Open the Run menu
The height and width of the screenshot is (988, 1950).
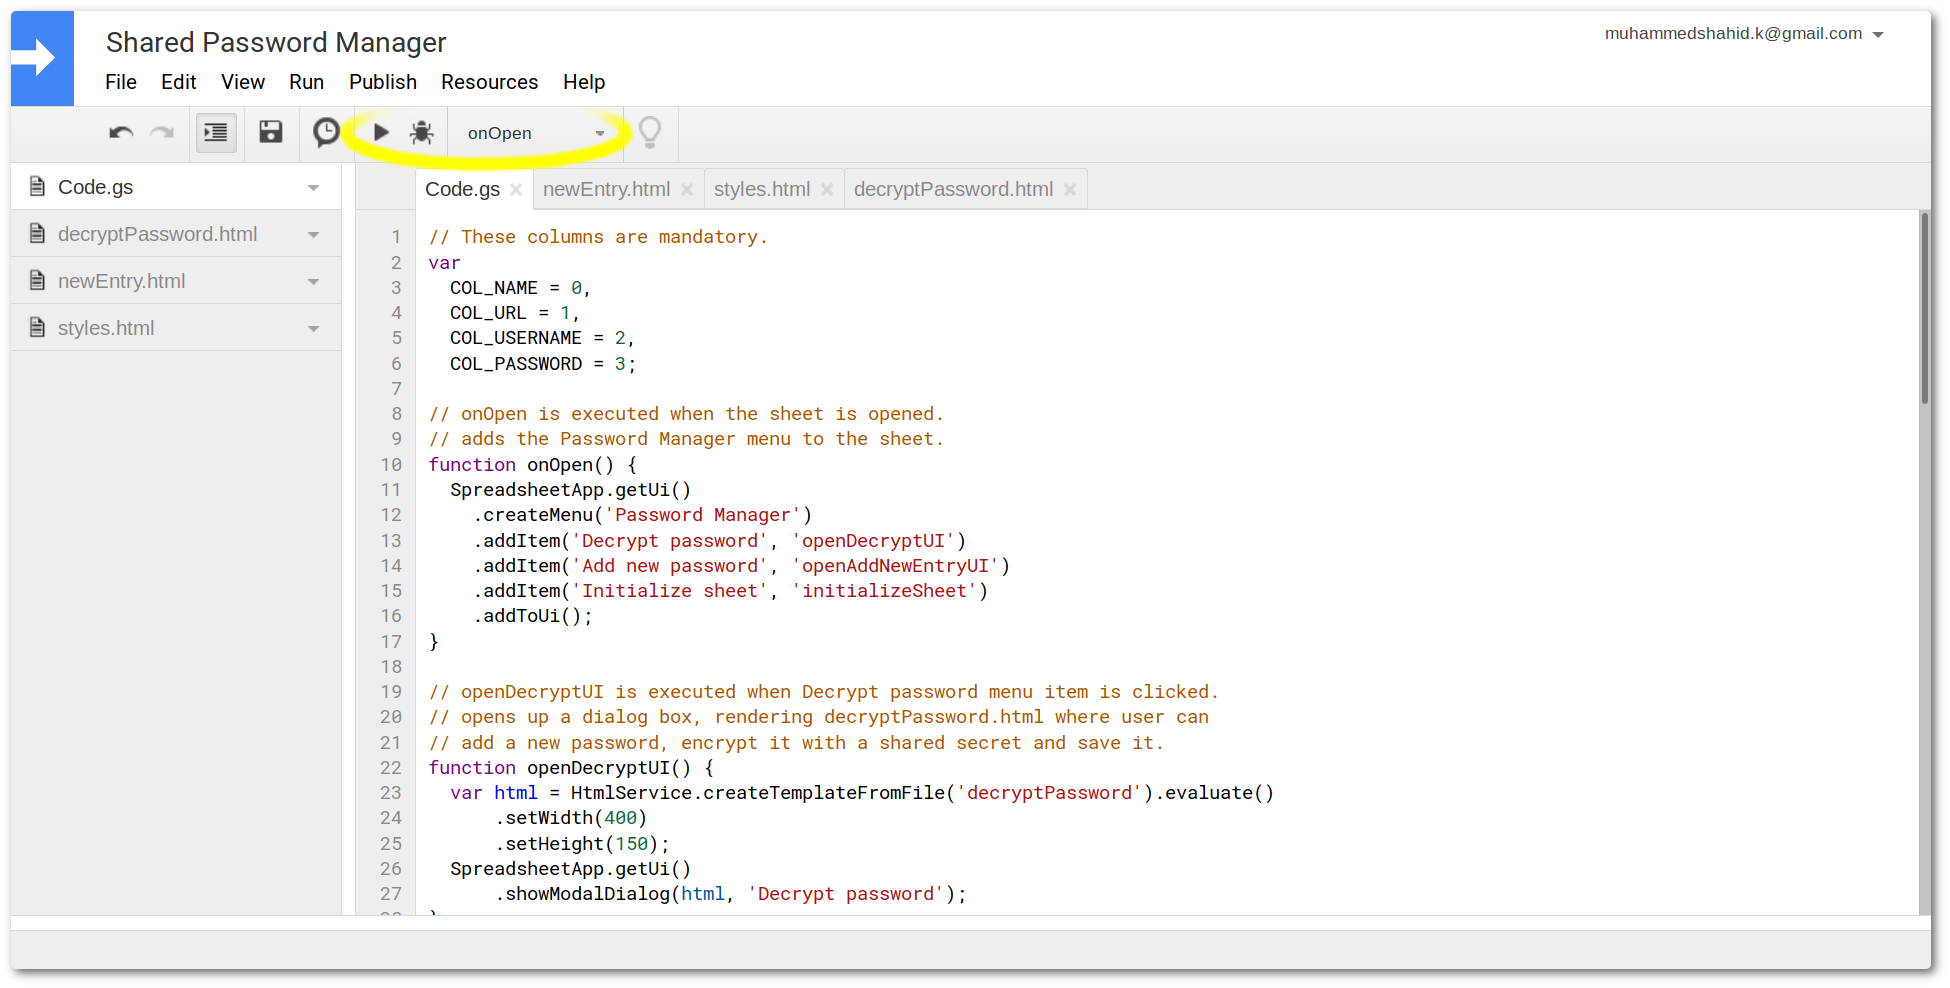pyautogui.click(x=307, y=82)
